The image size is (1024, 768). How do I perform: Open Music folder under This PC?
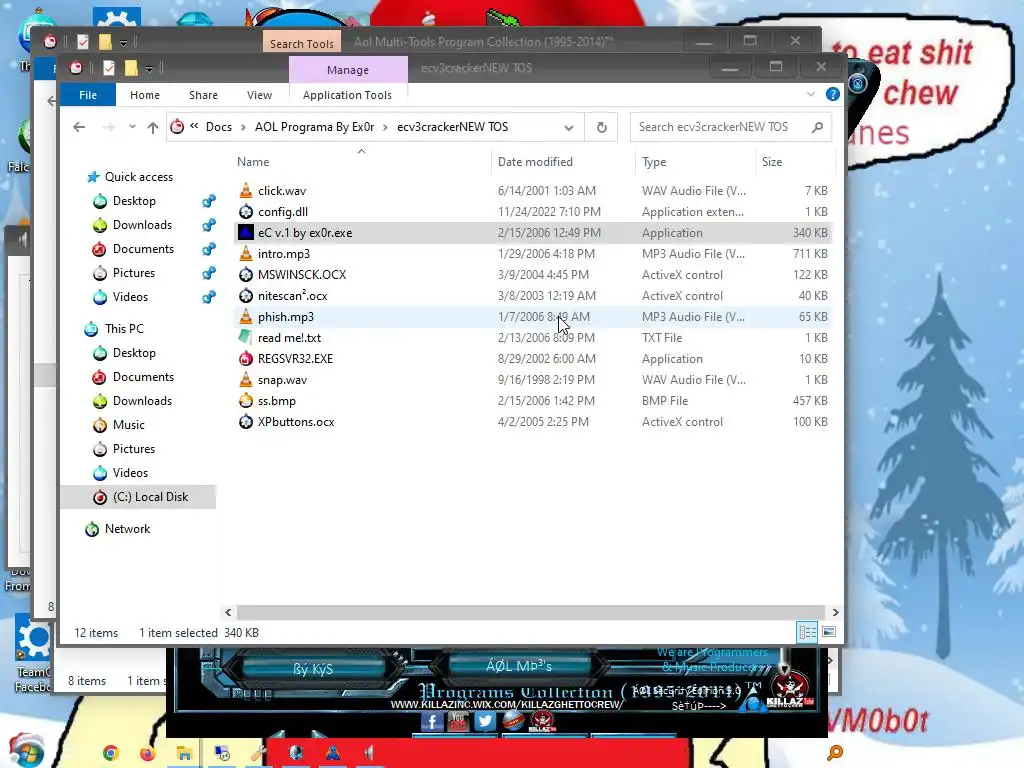click(x=129, y=425)
